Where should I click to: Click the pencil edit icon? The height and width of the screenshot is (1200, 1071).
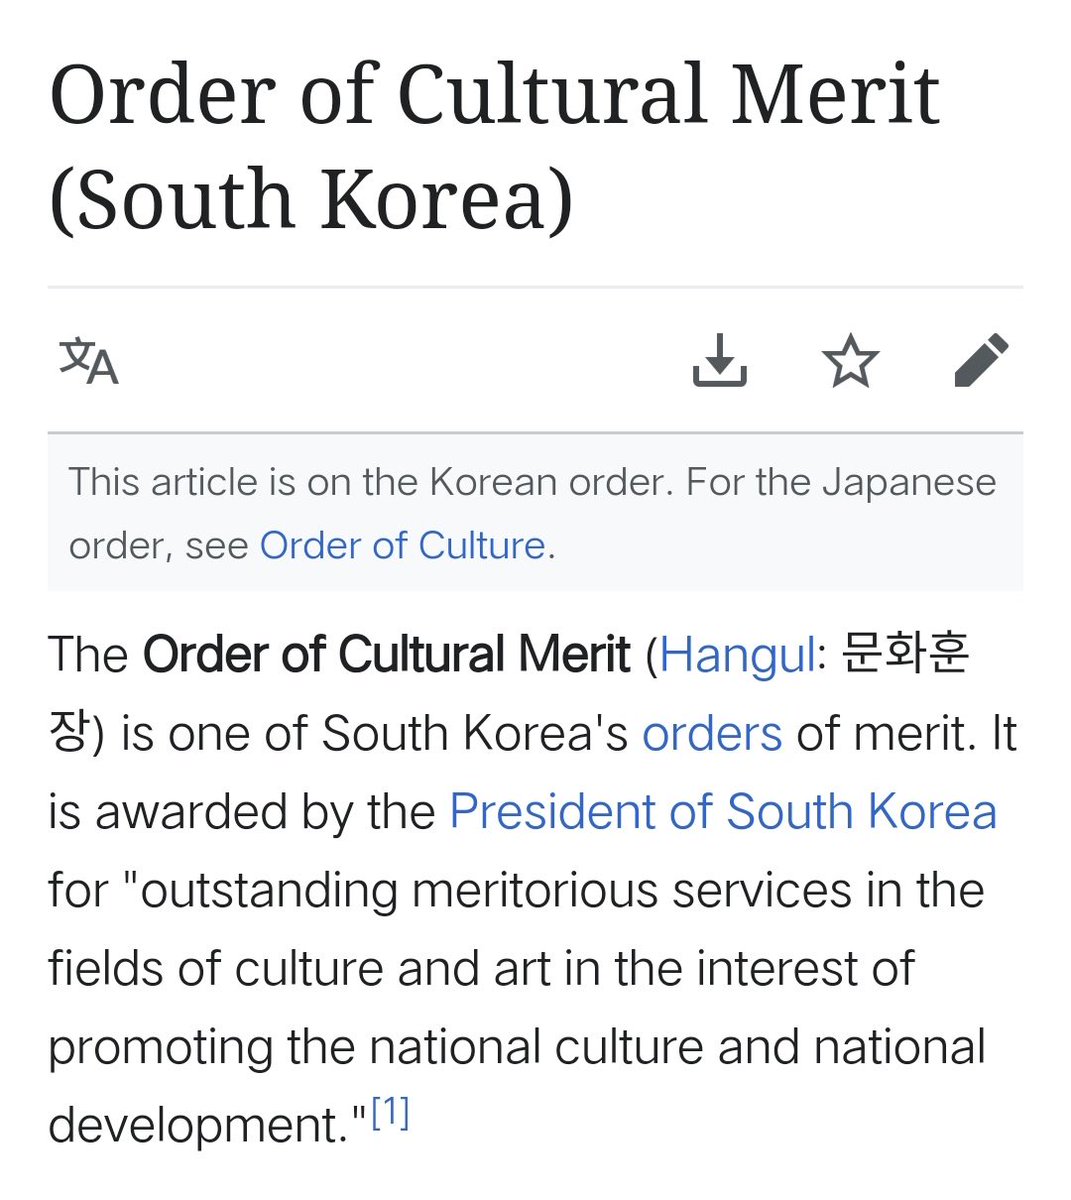[982, 361]
